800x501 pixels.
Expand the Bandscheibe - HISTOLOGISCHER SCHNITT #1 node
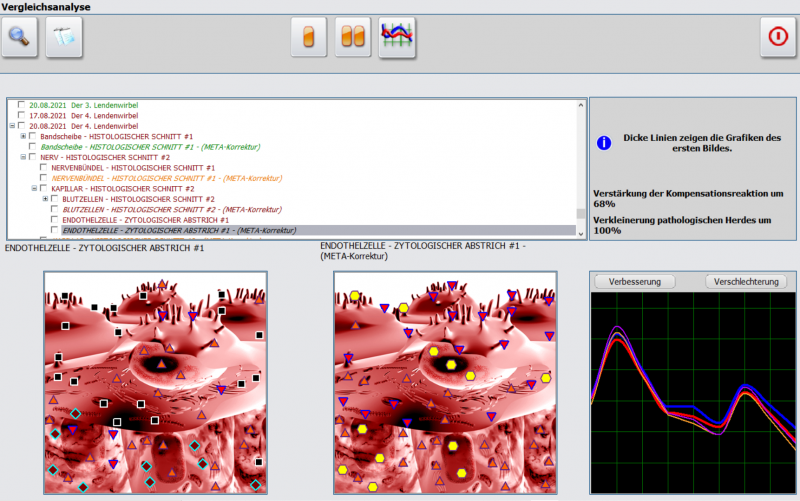23,136
